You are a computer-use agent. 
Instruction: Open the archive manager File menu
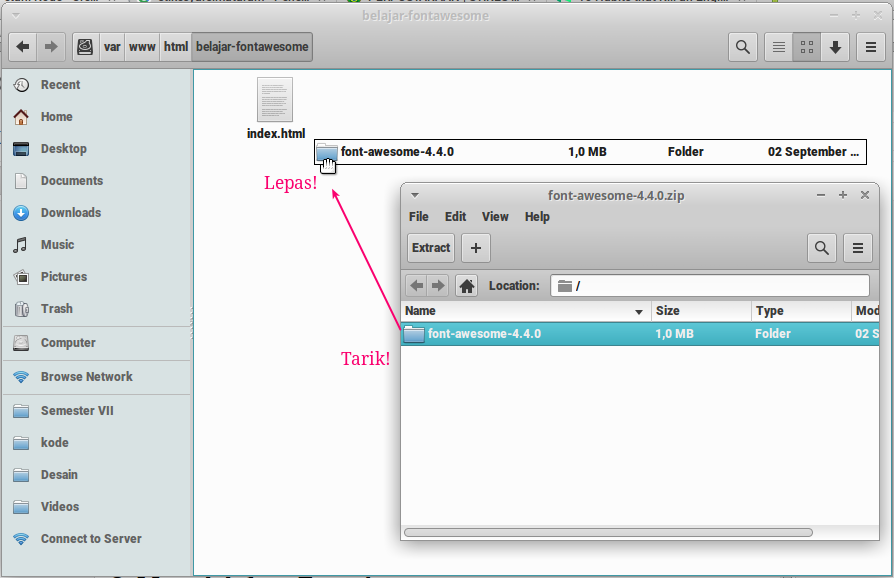click(x=418, y=217)
